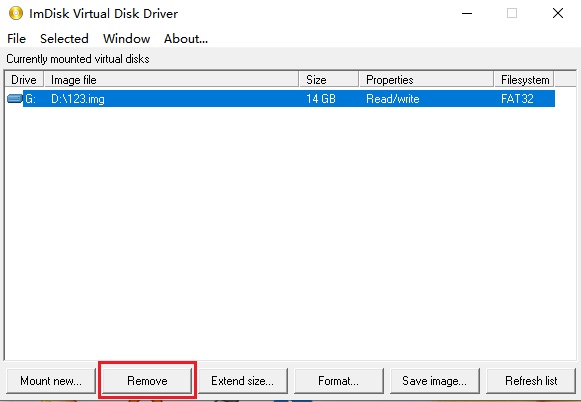Click the Save image... button
The height and width of the screenshot is (402, 581).
tap(435, 381)
